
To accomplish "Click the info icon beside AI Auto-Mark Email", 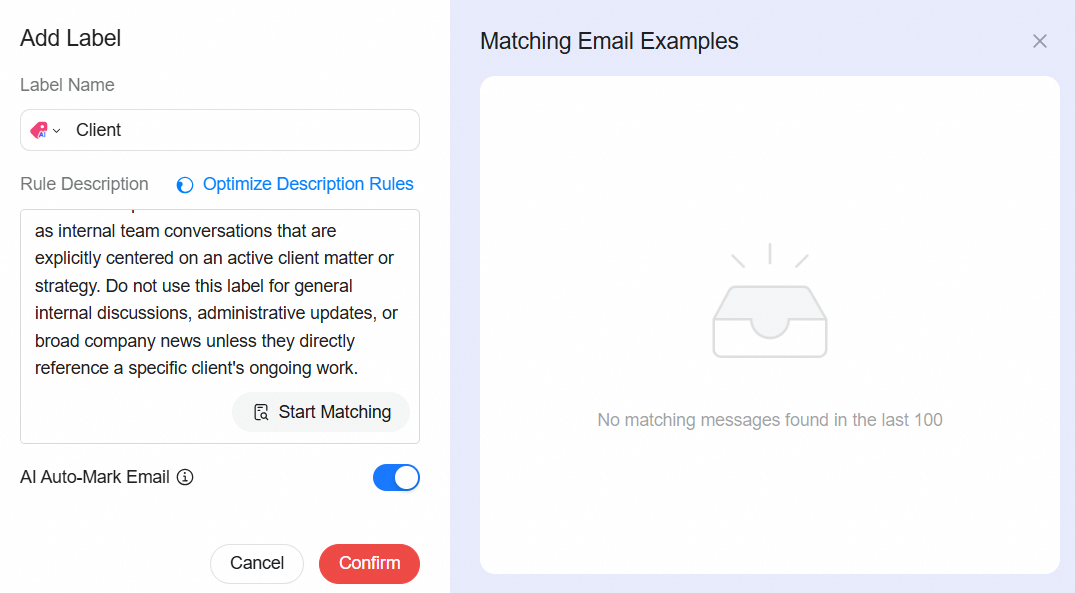I will pos(185,477).
